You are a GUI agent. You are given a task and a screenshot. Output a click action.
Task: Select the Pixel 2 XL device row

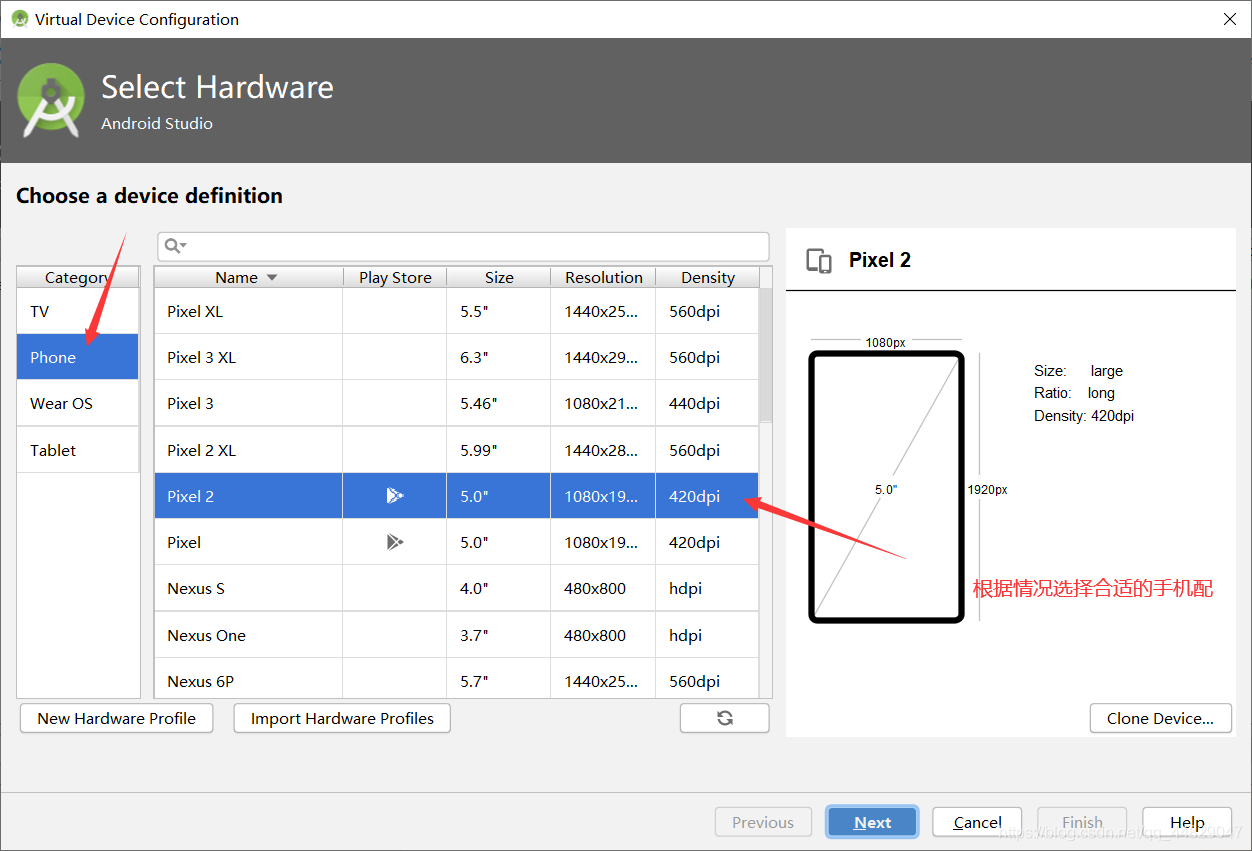tap(457, 450)
